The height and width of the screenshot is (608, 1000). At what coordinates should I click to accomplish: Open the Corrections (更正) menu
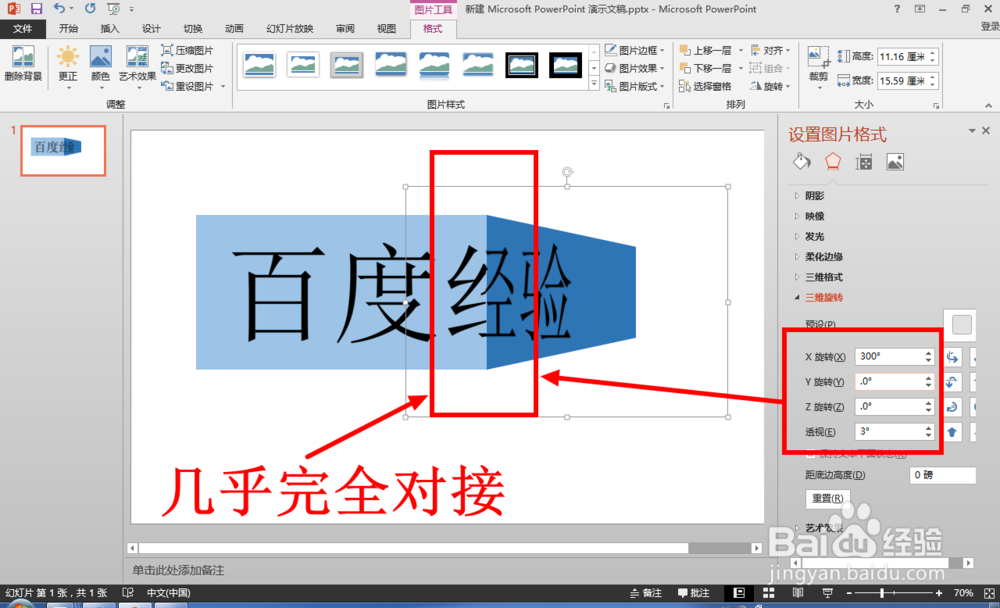pos(68,66)
